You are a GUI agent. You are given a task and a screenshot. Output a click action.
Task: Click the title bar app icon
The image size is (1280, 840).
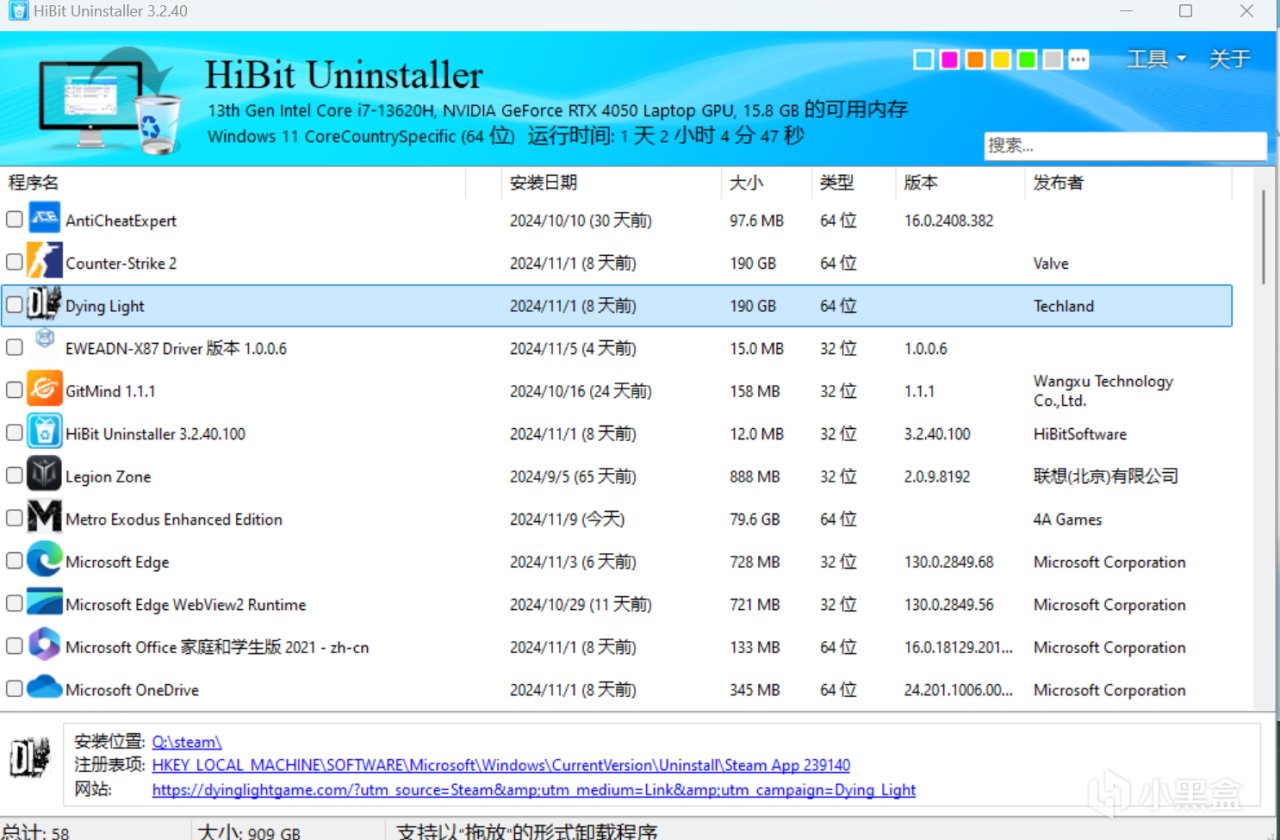17,11
